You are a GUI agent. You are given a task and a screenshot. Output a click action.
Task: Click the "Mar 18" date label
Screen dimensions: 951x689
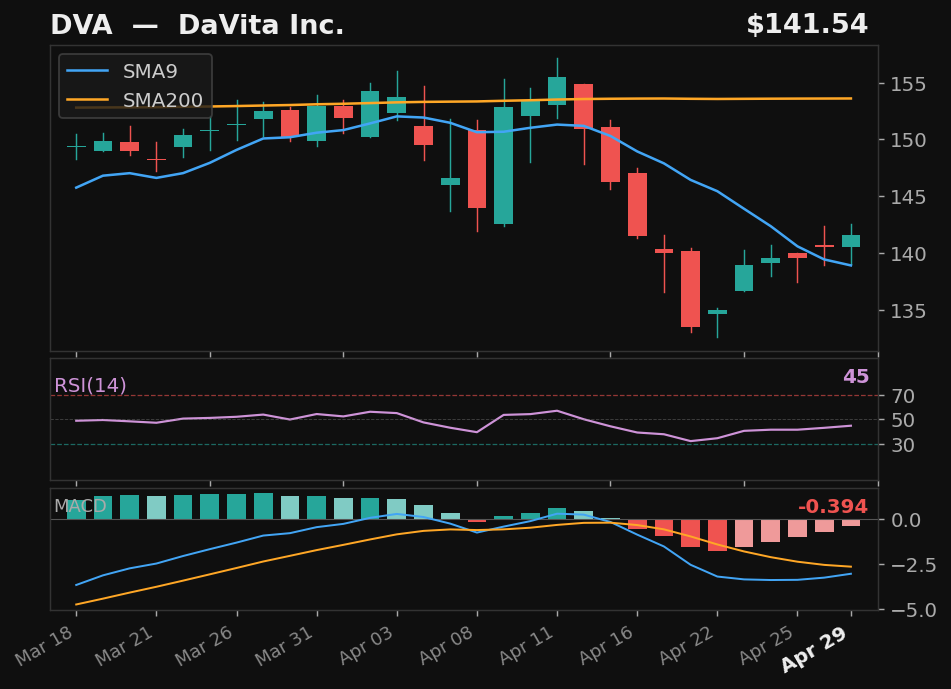(x=44, y=645)
